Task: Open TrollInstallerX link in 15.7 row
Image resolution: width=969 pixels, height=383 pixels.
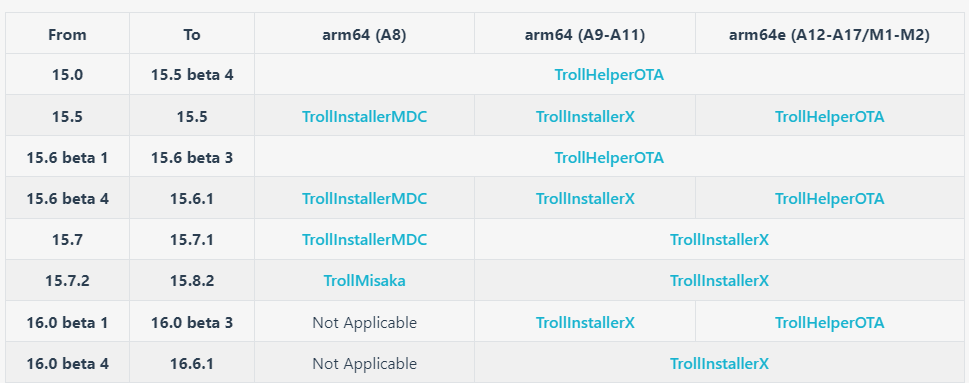Action: click(x=719, y=240)
